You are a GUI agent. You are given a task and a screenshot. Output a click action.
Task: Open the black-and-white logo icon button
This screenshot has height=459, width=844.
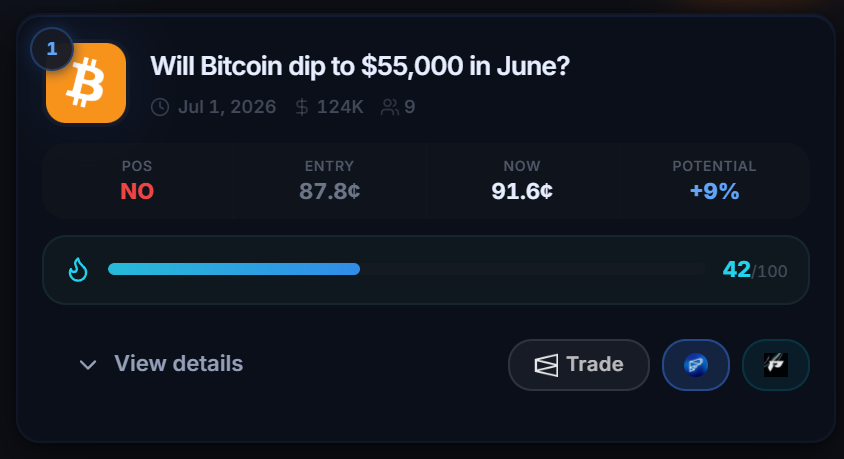776,365
